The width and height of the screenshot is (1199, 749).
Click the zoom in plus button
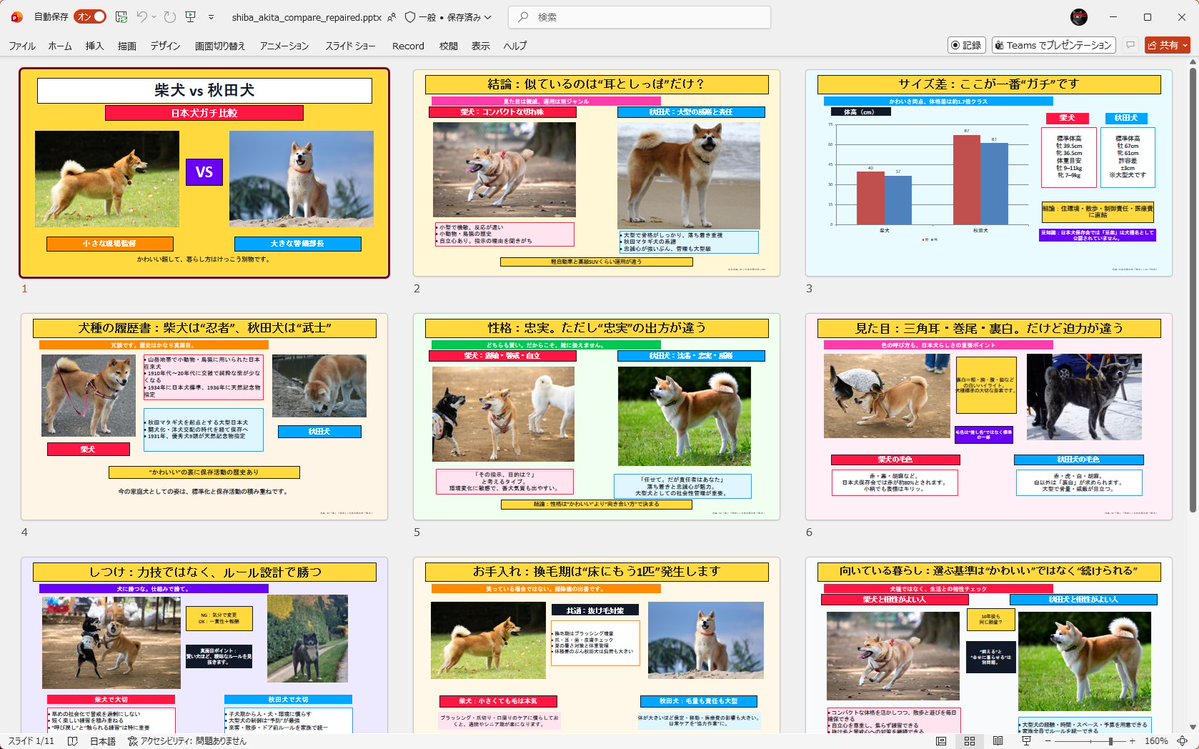[1132, 741]
